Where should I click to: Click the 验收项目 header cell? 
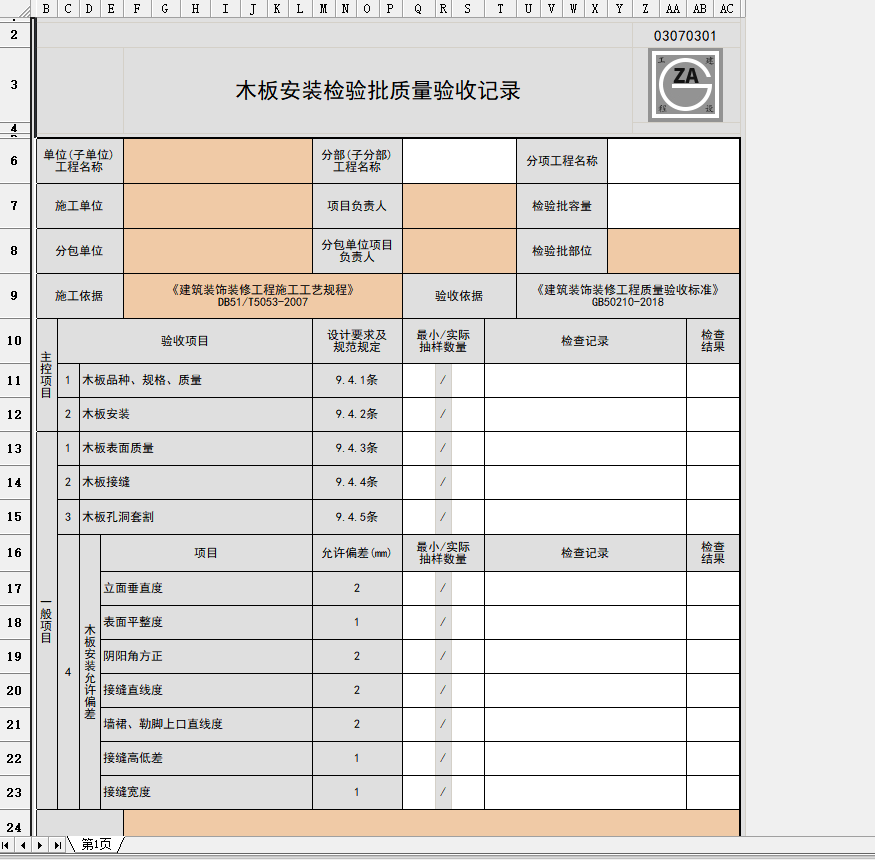(185, 341)
